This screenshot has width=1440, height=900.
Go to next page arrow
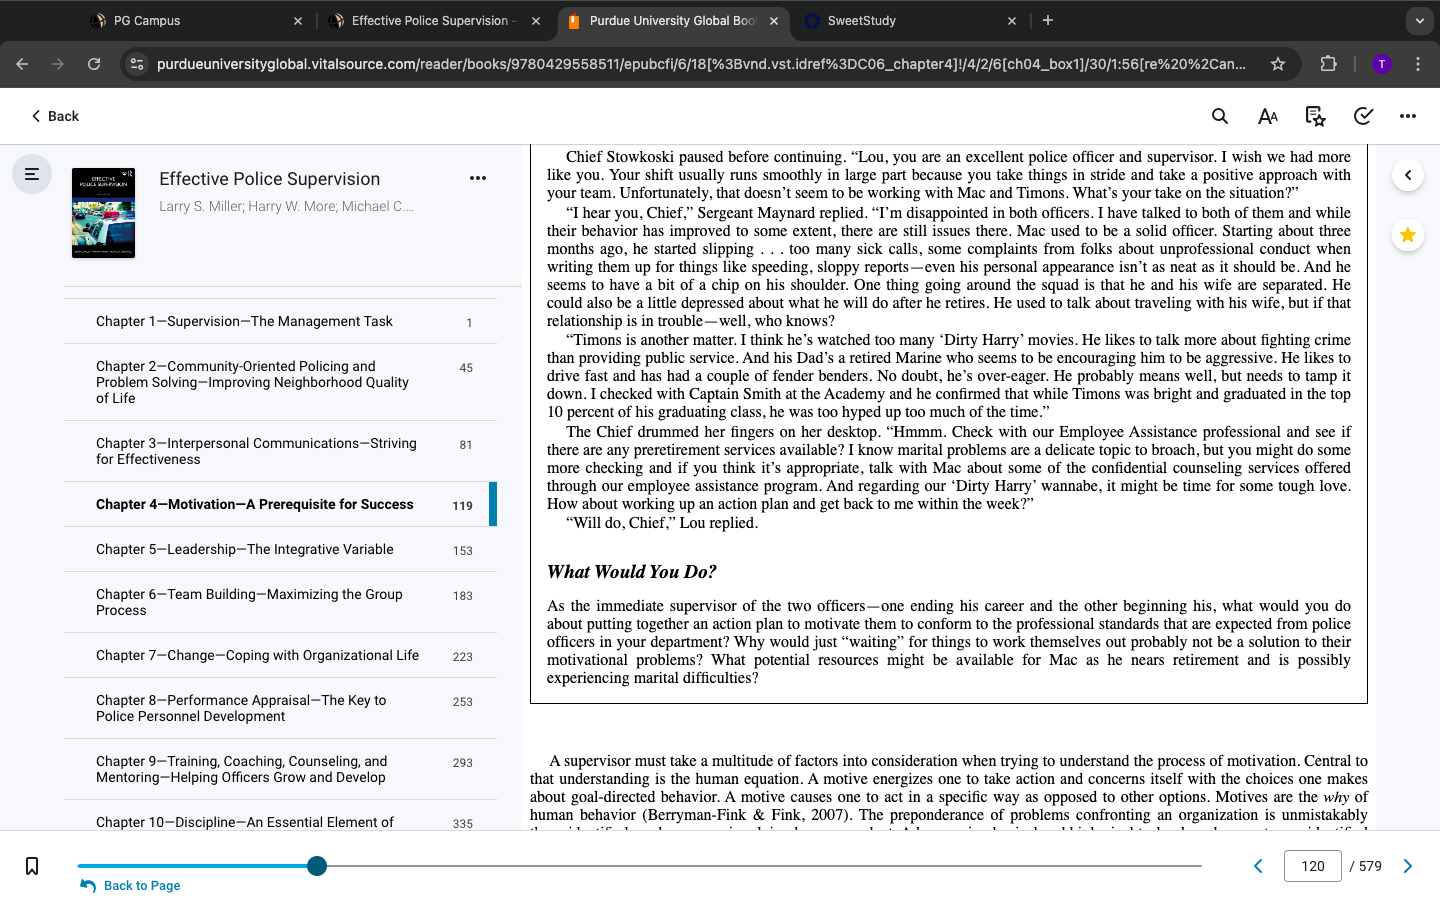[x=1408, y=866]
